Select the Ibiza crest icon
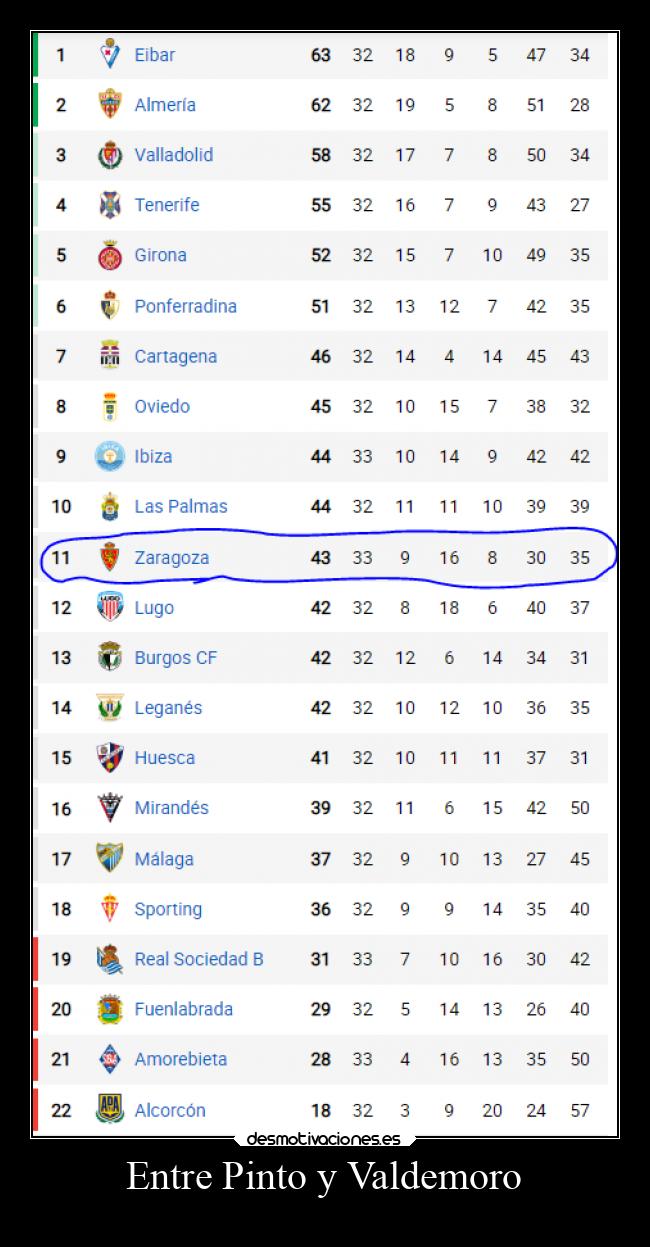This screenshot has width=650, height=1247. pyautogui.click(x=109, y=456)
